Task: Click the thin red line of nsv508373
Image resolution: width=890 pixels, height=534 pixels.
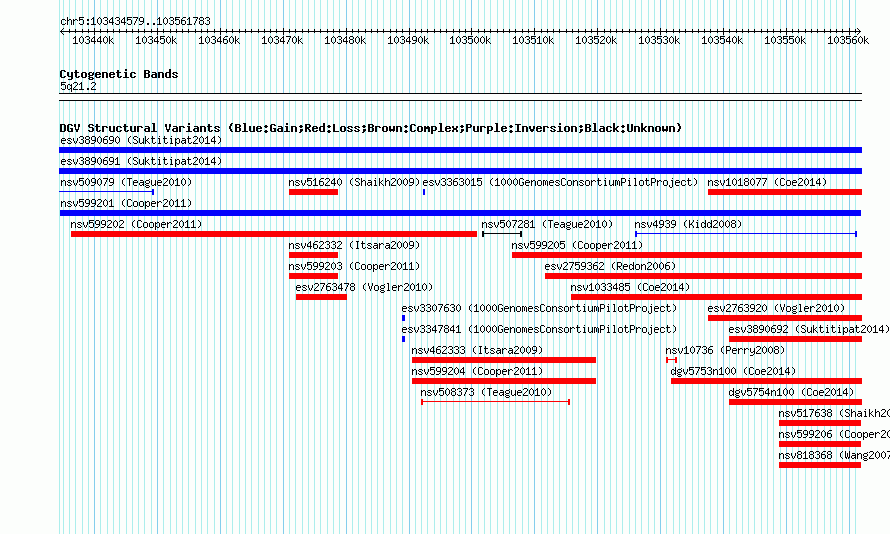Action: pyautogui.click(x=496, y=402)
